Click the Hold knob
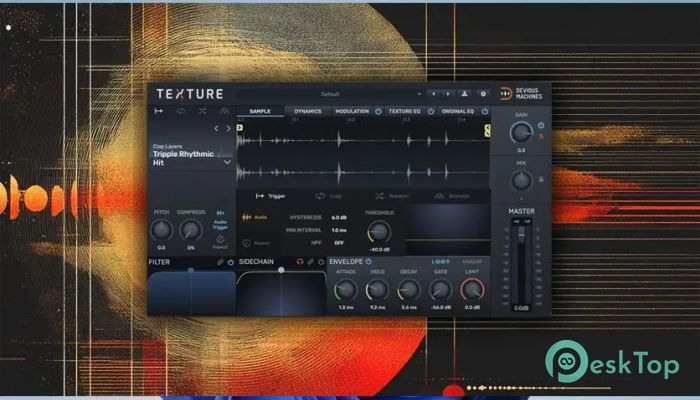Image resolution: width=700 pixels, height=400 pixels. (377, 290)
